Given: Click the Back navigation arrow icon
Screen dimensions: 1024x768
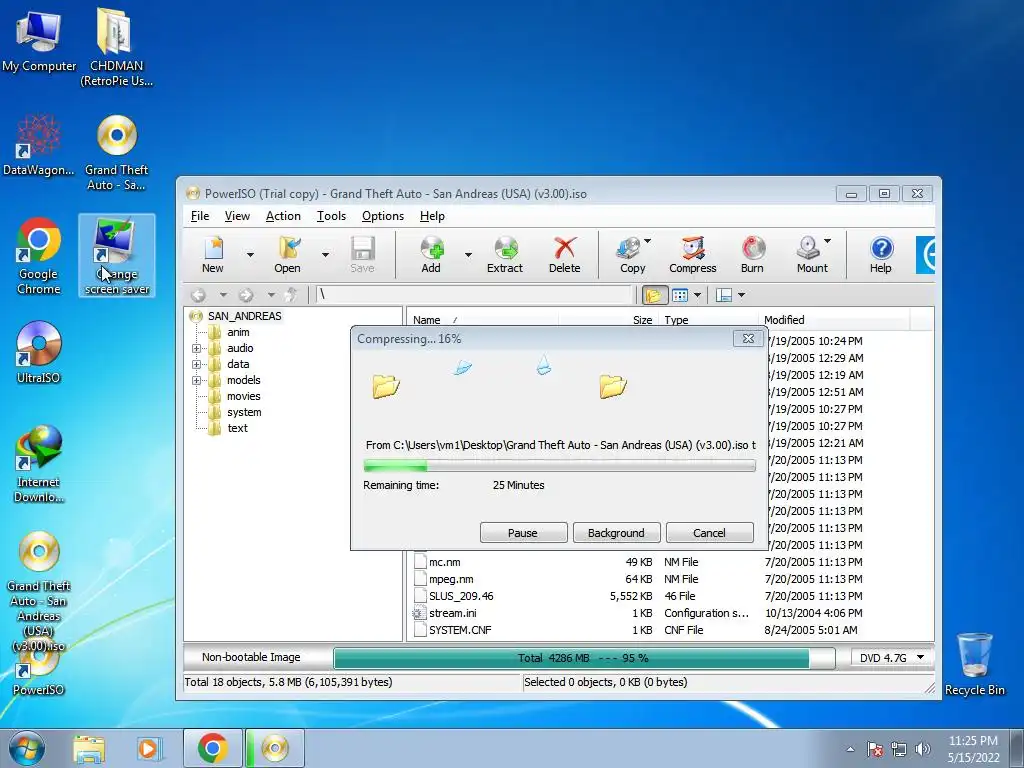Looking at the screenshot, I should pyautogui.click(x=199, y=295).
